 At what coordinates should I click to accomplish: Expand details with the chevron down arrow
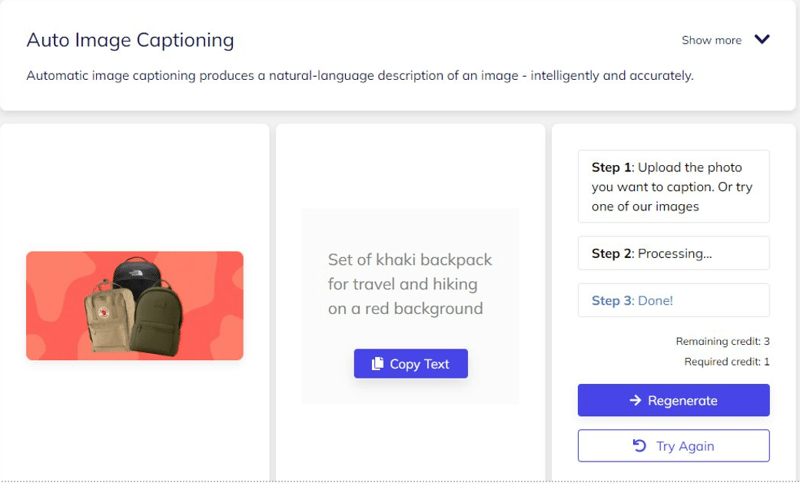pos(762,39)
